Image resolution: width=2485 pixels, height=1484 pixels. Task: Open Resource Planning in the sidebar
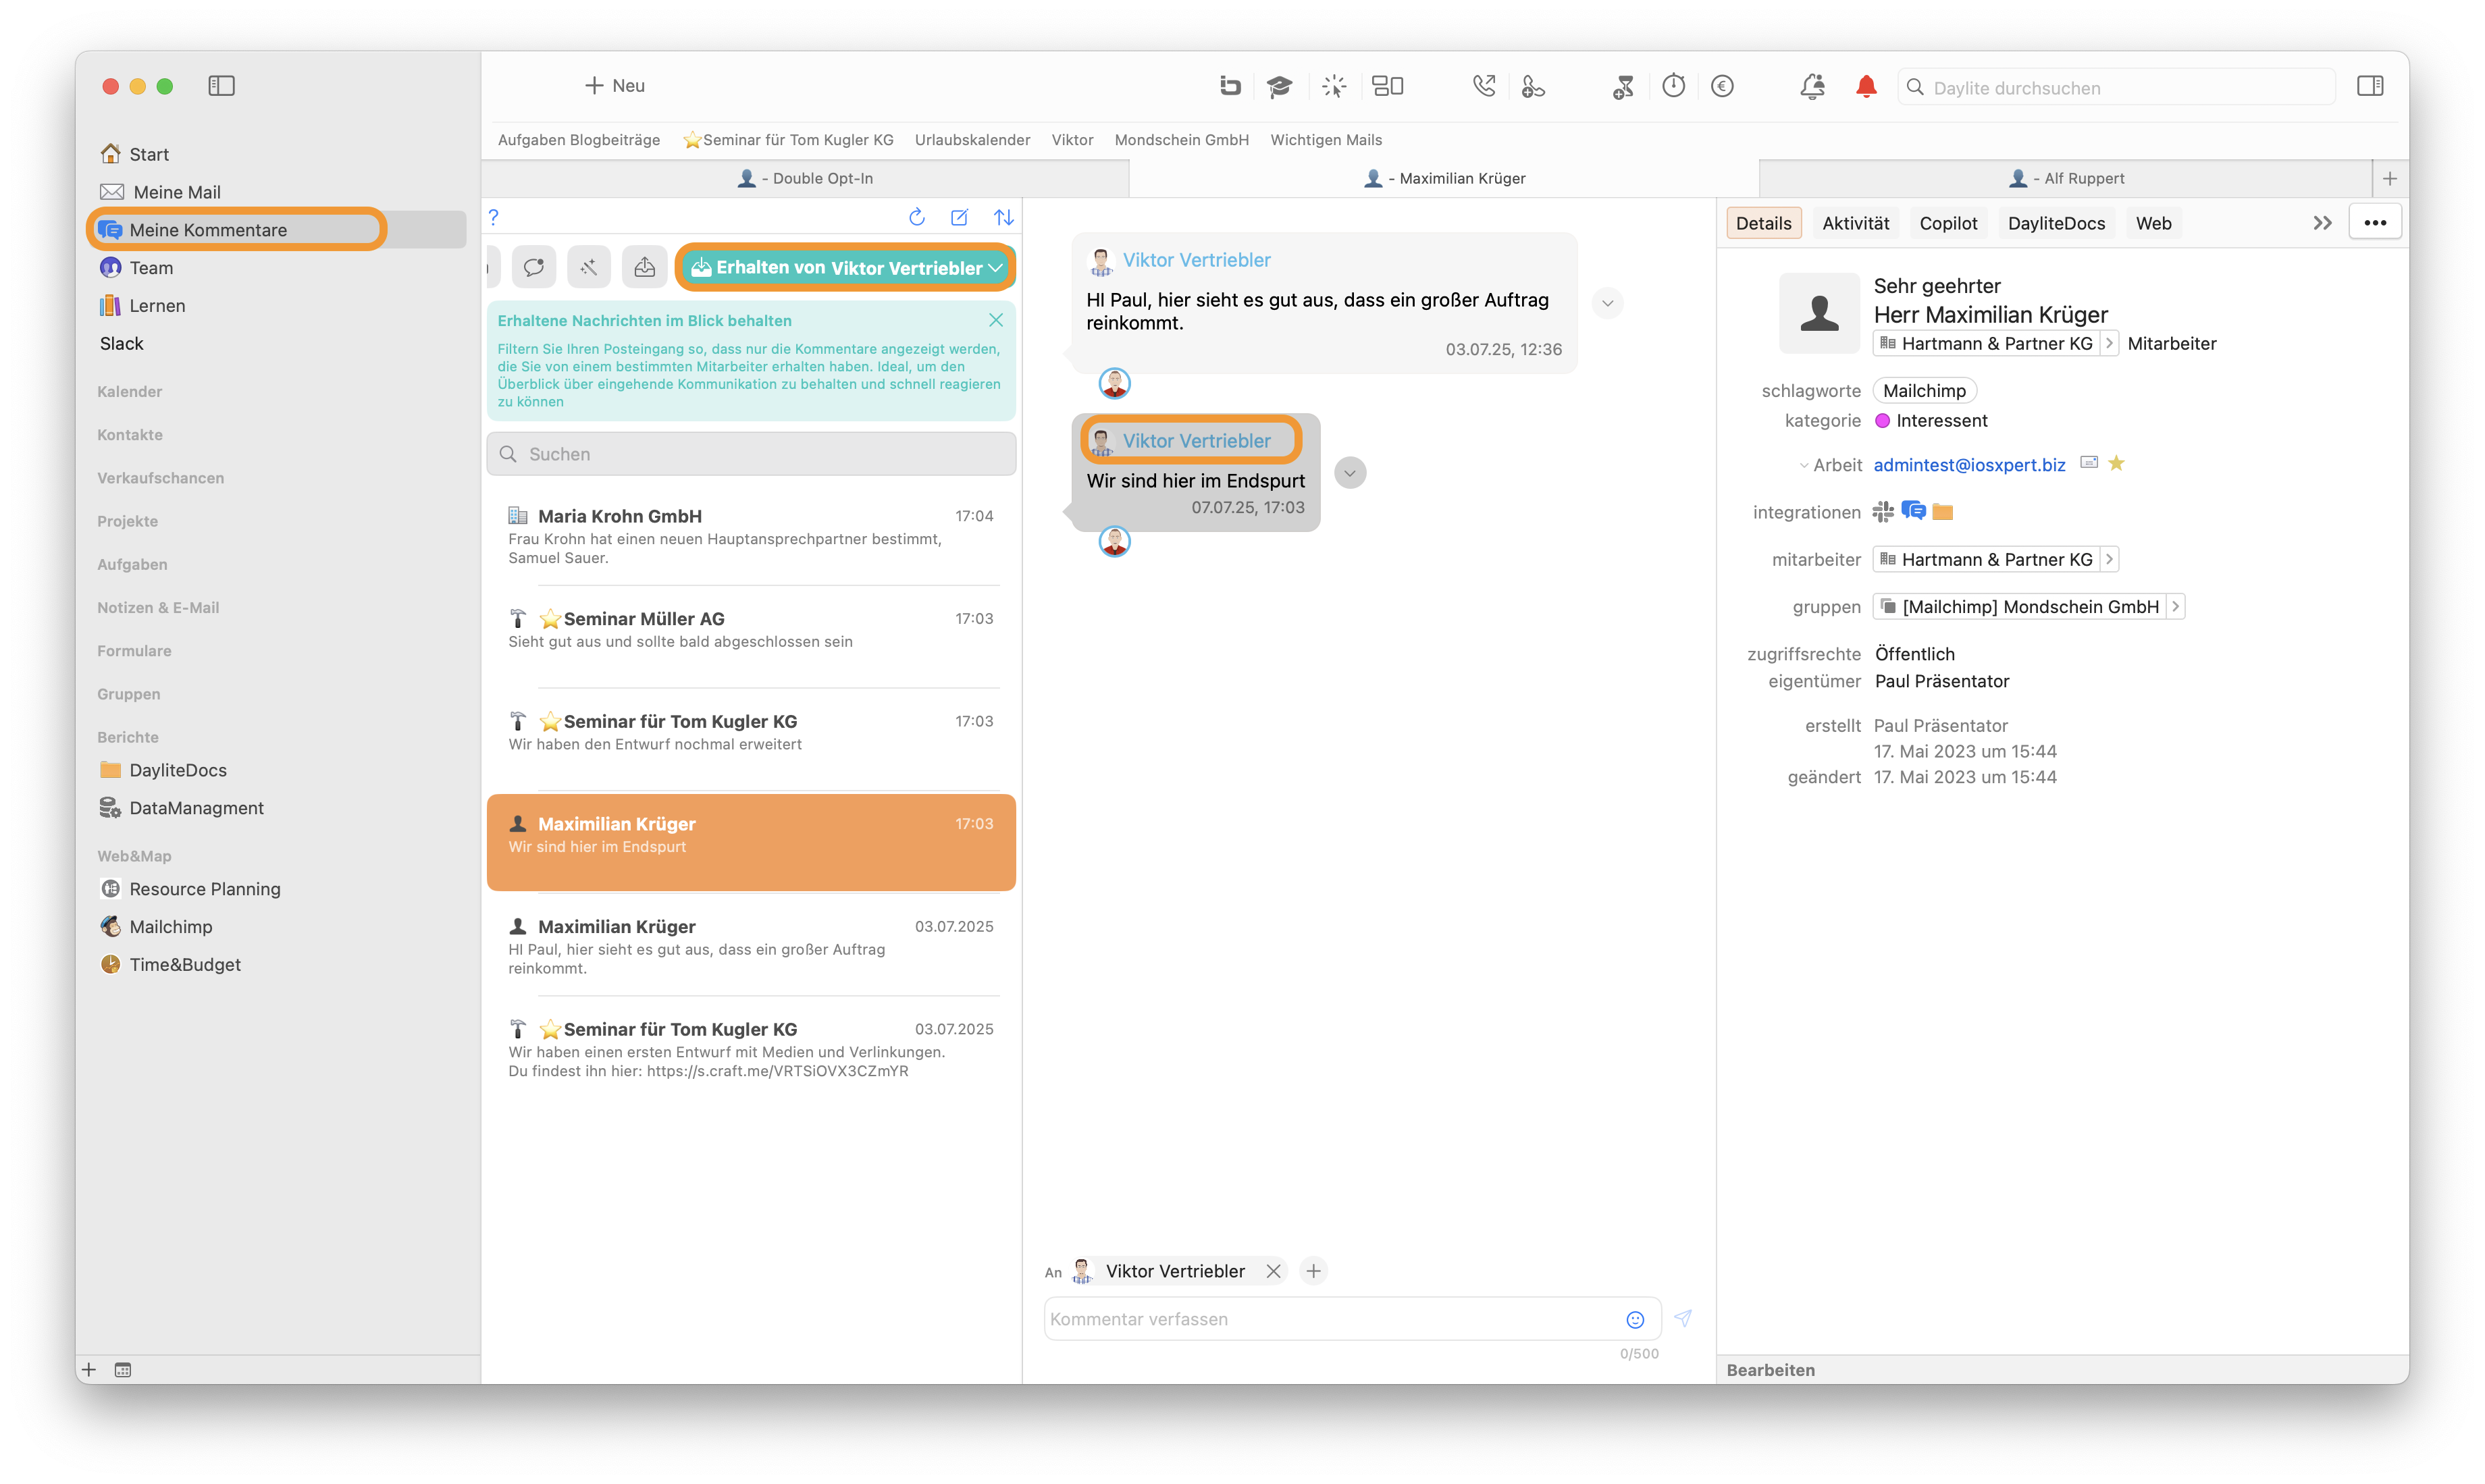pos(190,889)
